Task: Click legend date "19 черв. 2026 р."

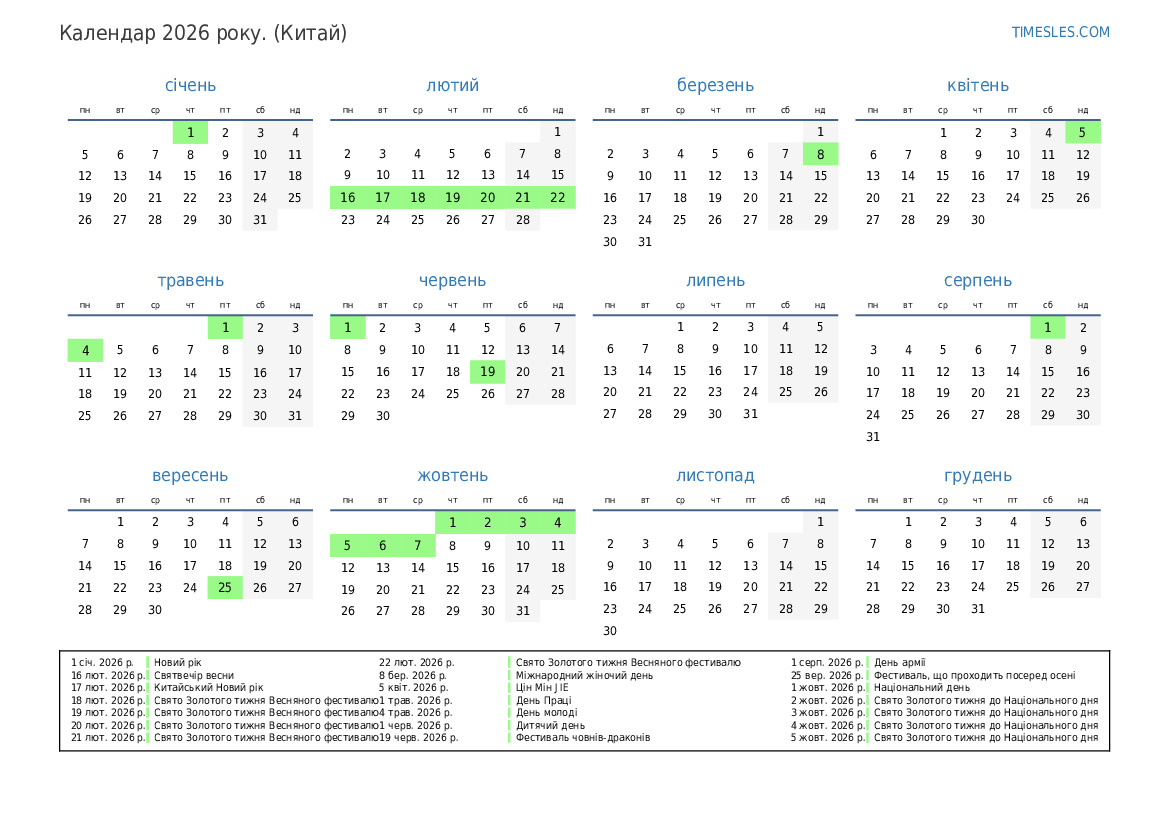Action: click(x=419, y=738)
